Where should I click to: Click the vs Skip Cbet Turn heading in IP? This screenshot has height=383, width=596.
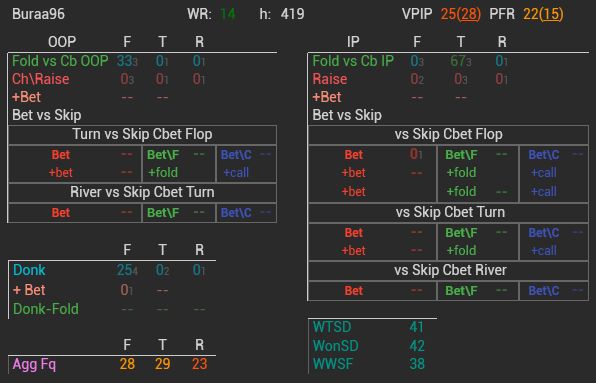click(x=450, y=212)
